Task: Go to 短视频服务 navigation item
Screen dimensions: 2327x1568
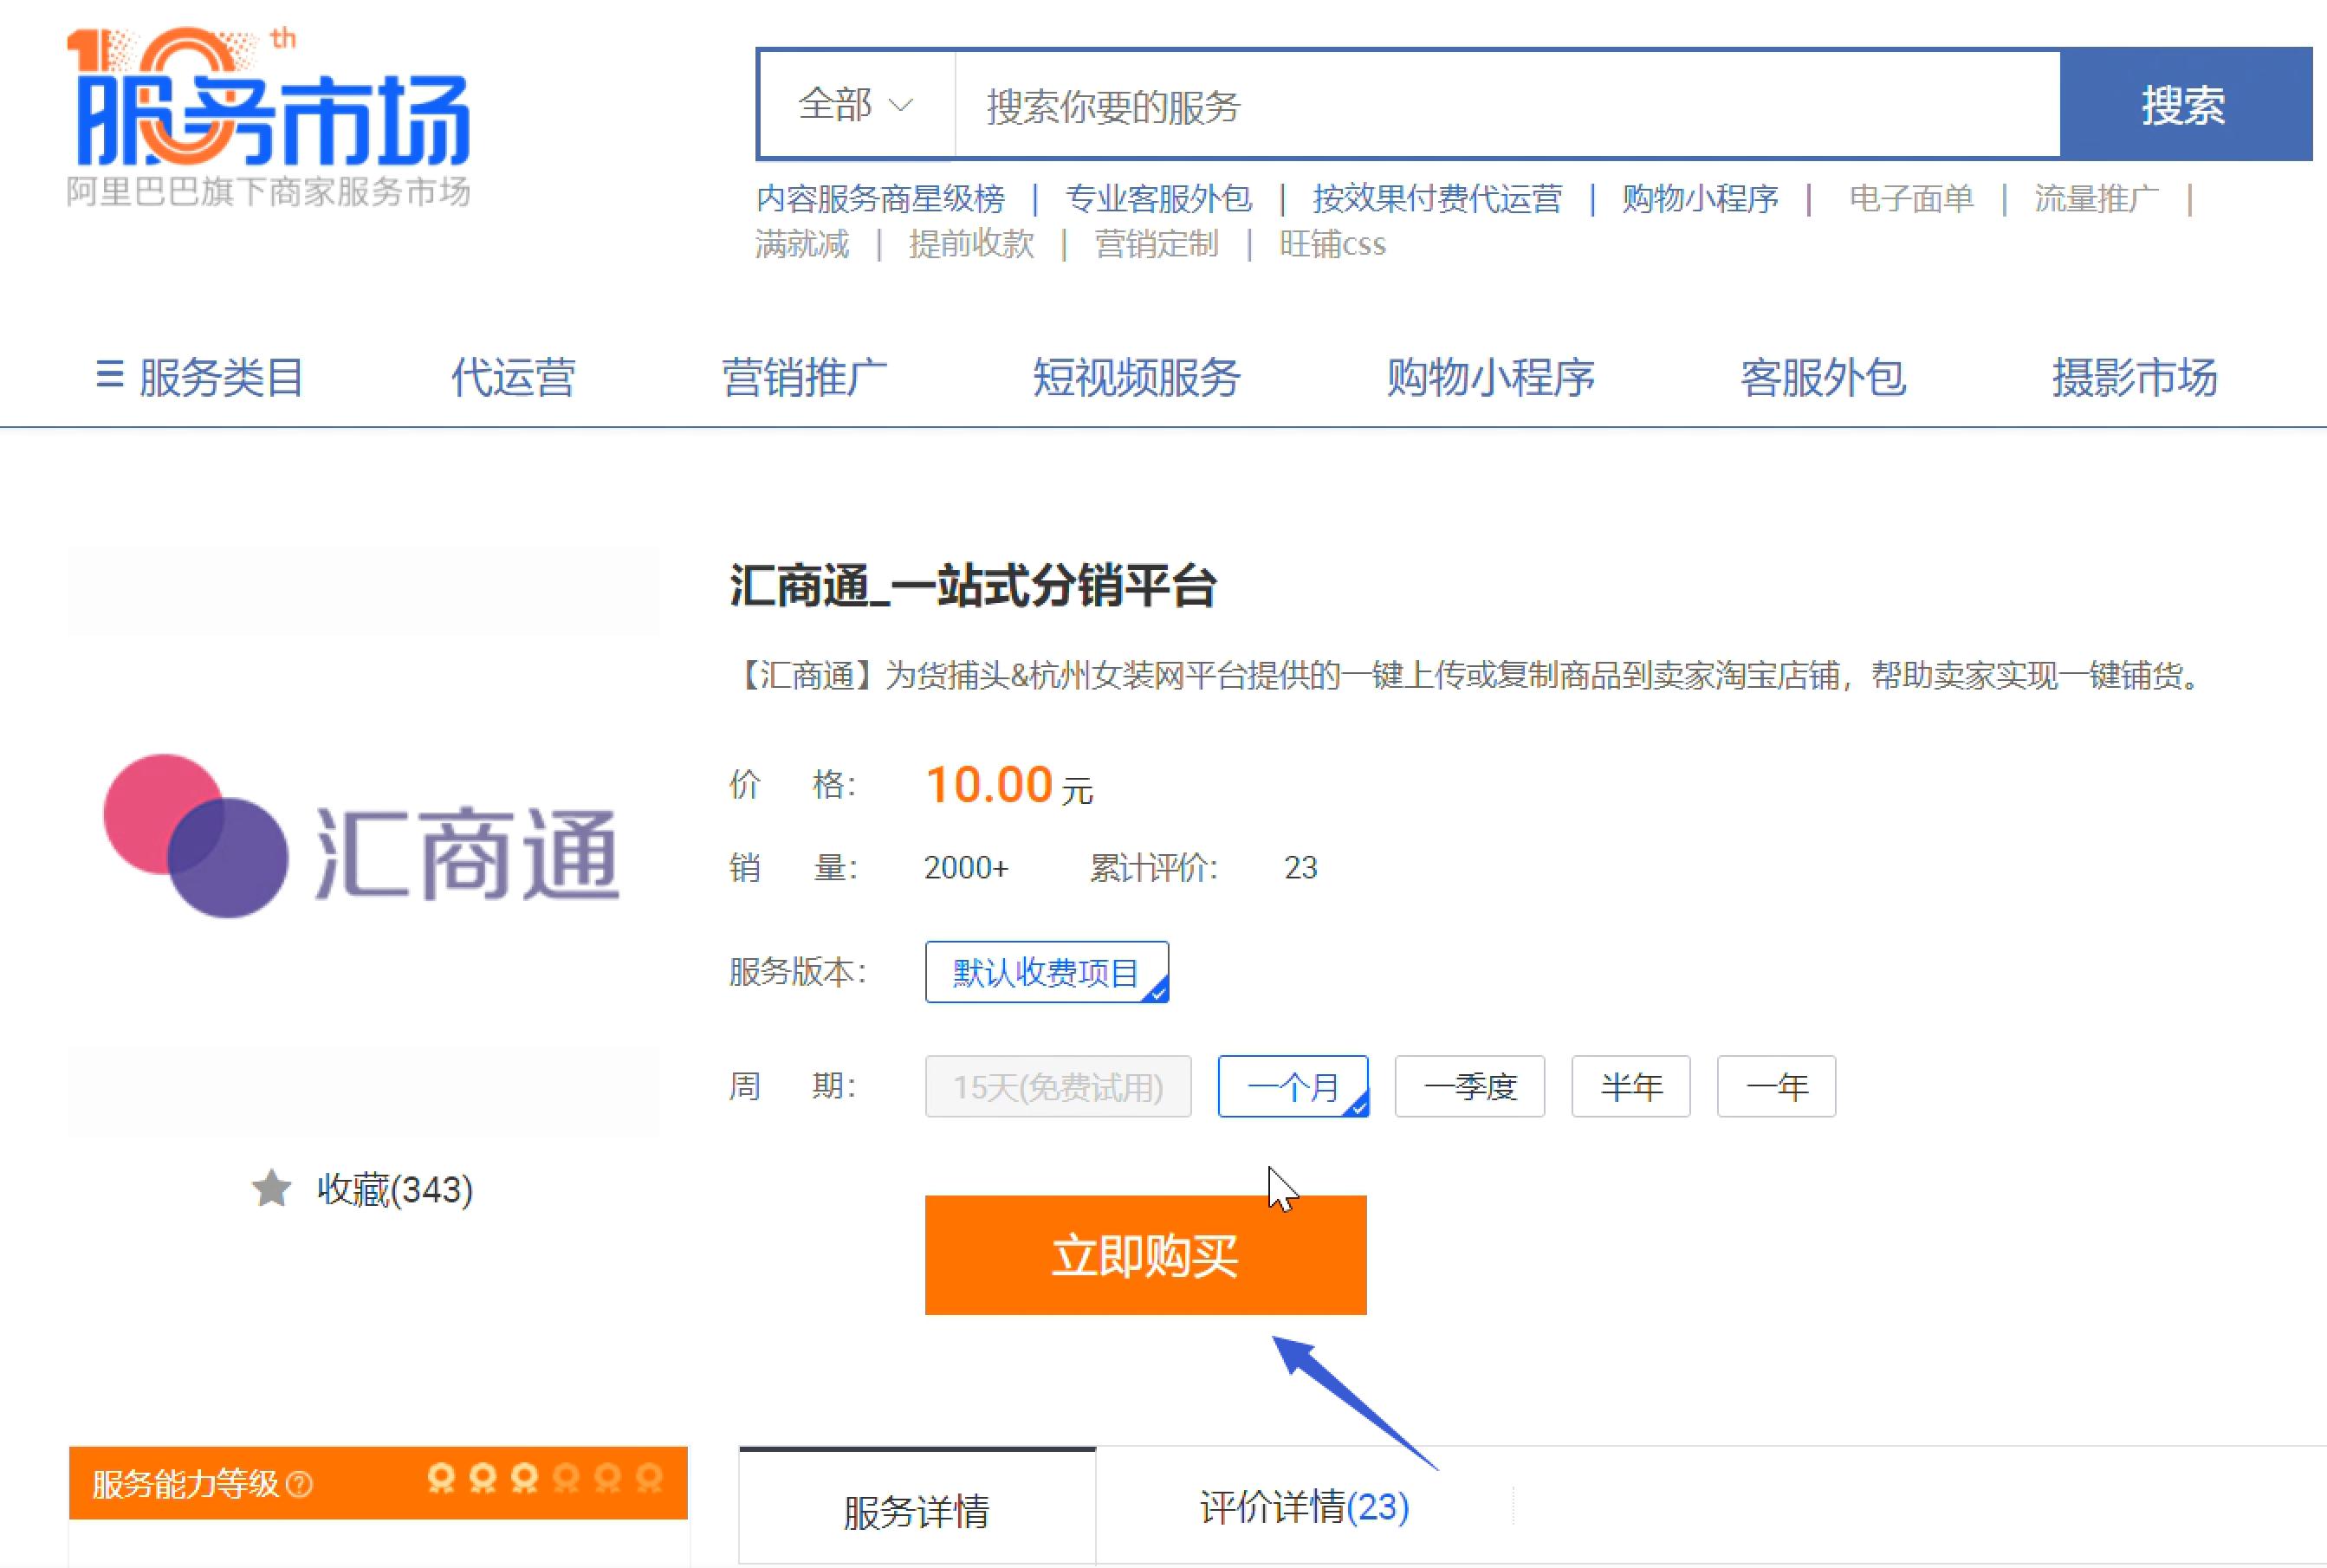Action: tap(1137, 377)
